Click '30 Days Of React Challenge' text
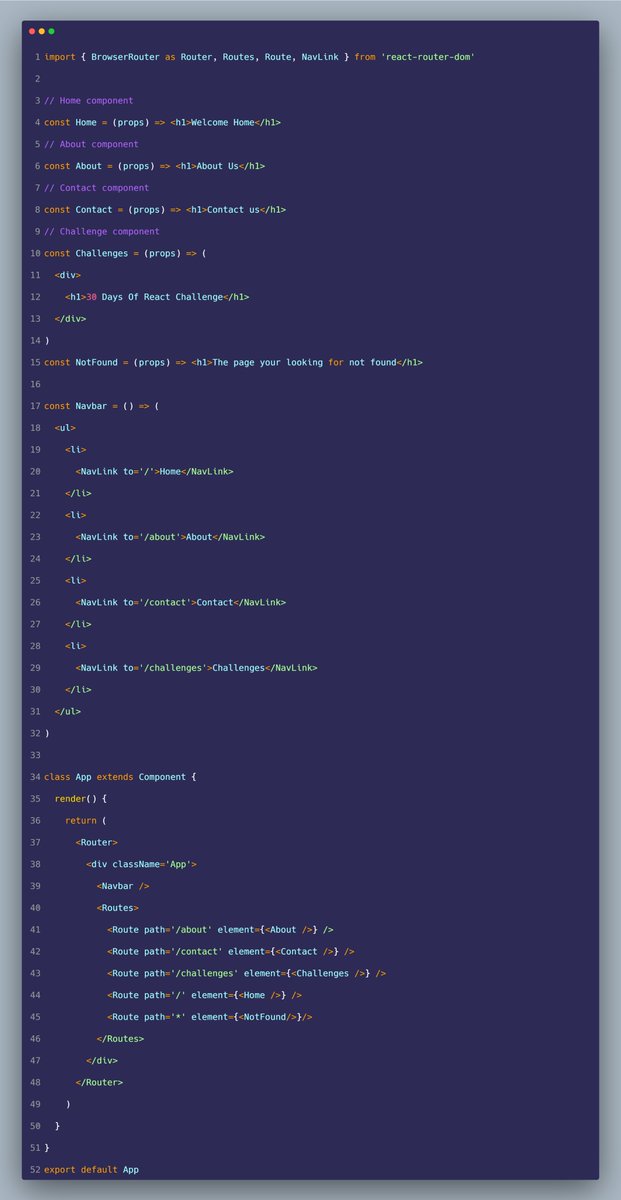 [153, 297]
